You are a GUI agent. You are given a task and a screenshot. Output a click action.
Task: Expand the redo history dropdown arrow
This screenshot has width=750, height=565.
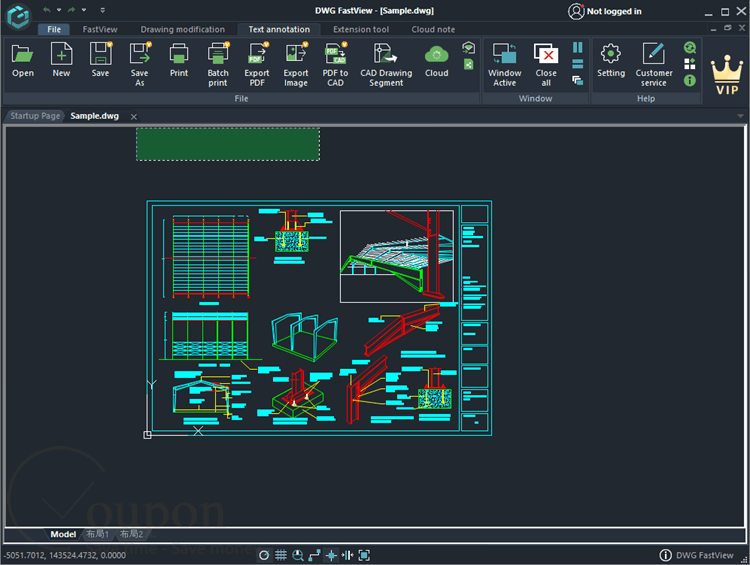[84, 10]
